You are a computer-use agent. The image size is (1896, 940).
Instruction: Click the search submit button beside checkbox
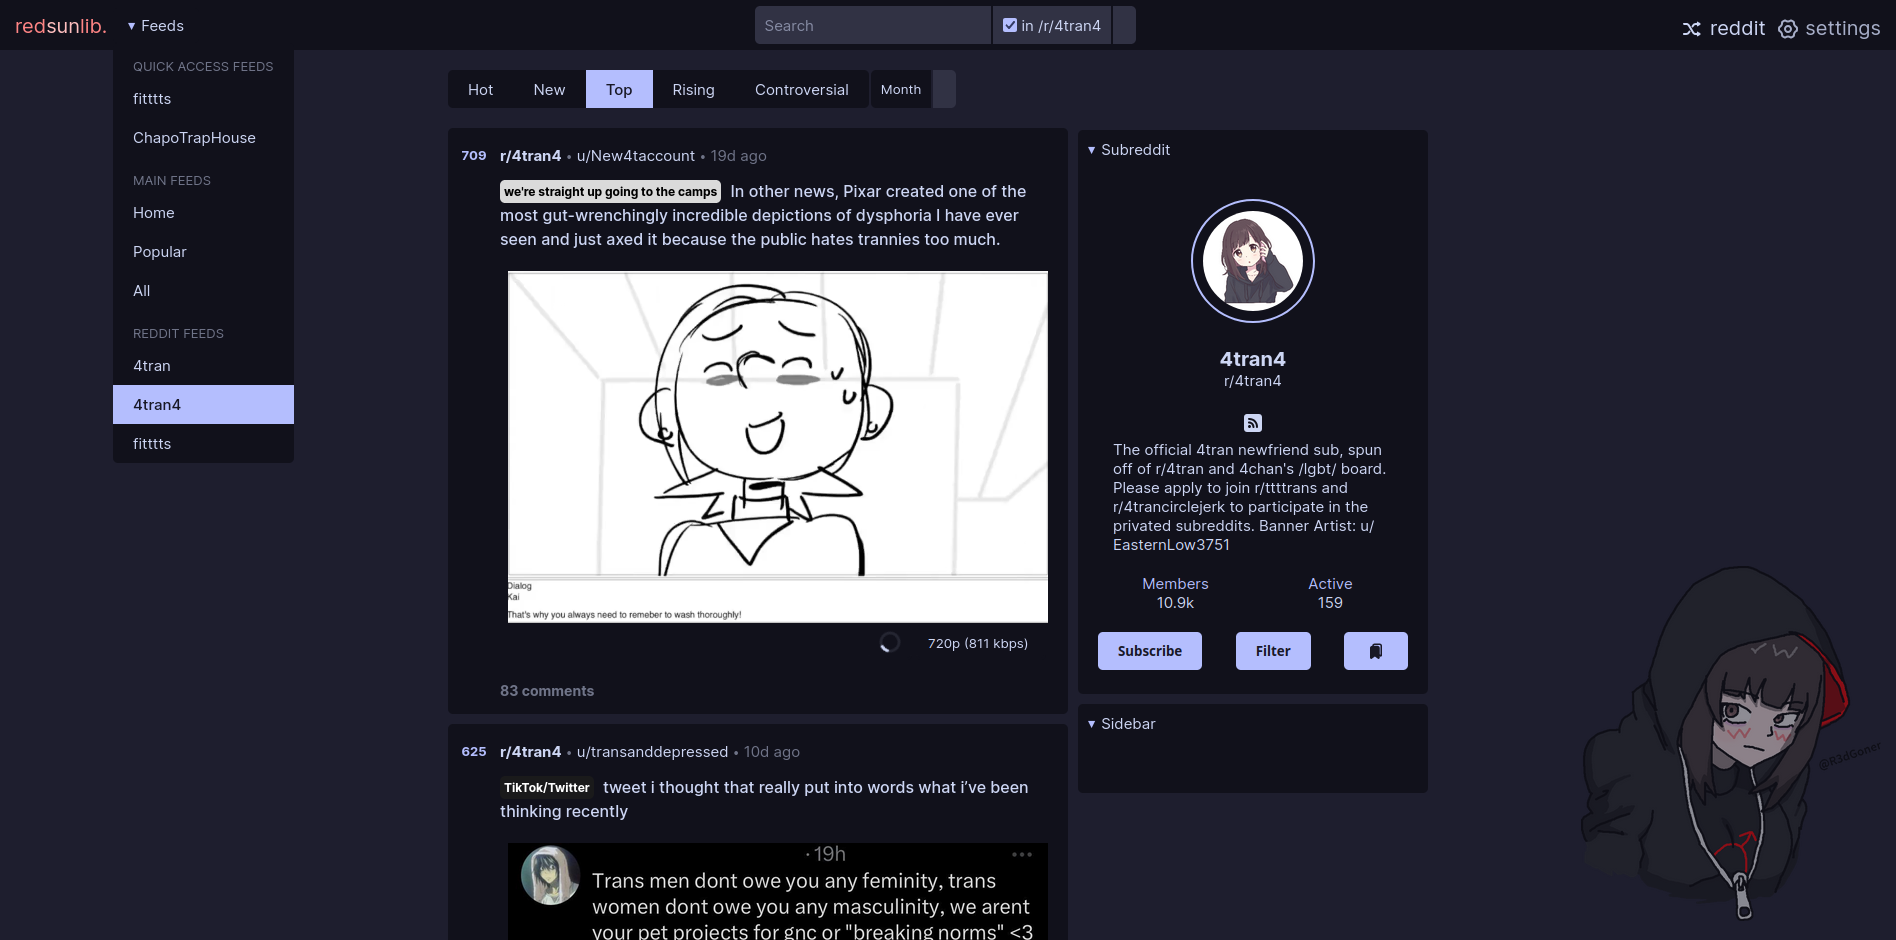[x=1124, y=25]
